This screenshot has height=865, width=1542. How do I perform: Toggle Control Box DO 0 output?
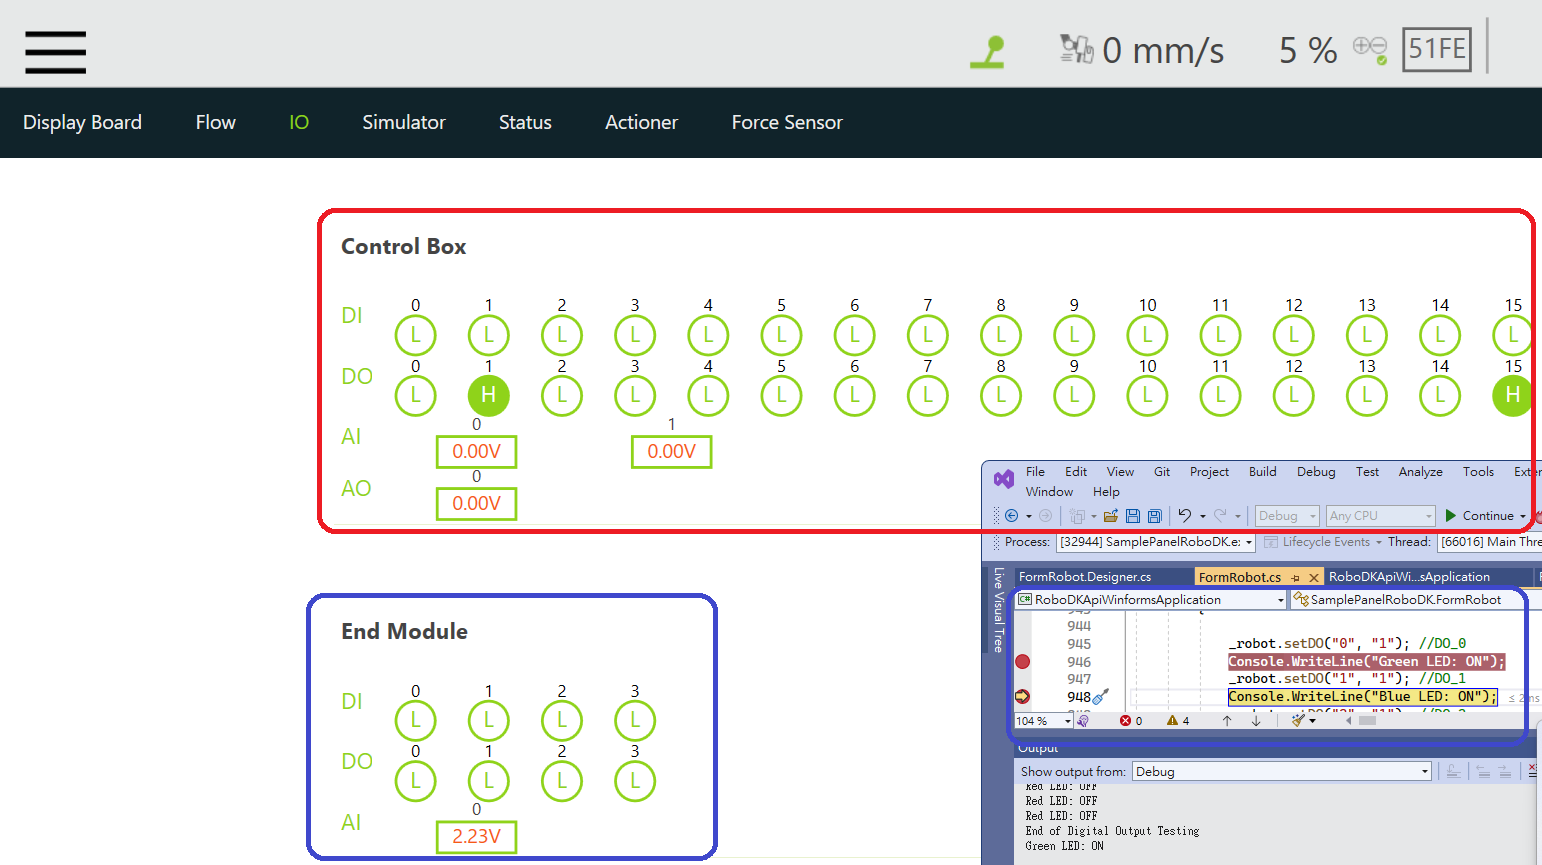pos(415,395)
